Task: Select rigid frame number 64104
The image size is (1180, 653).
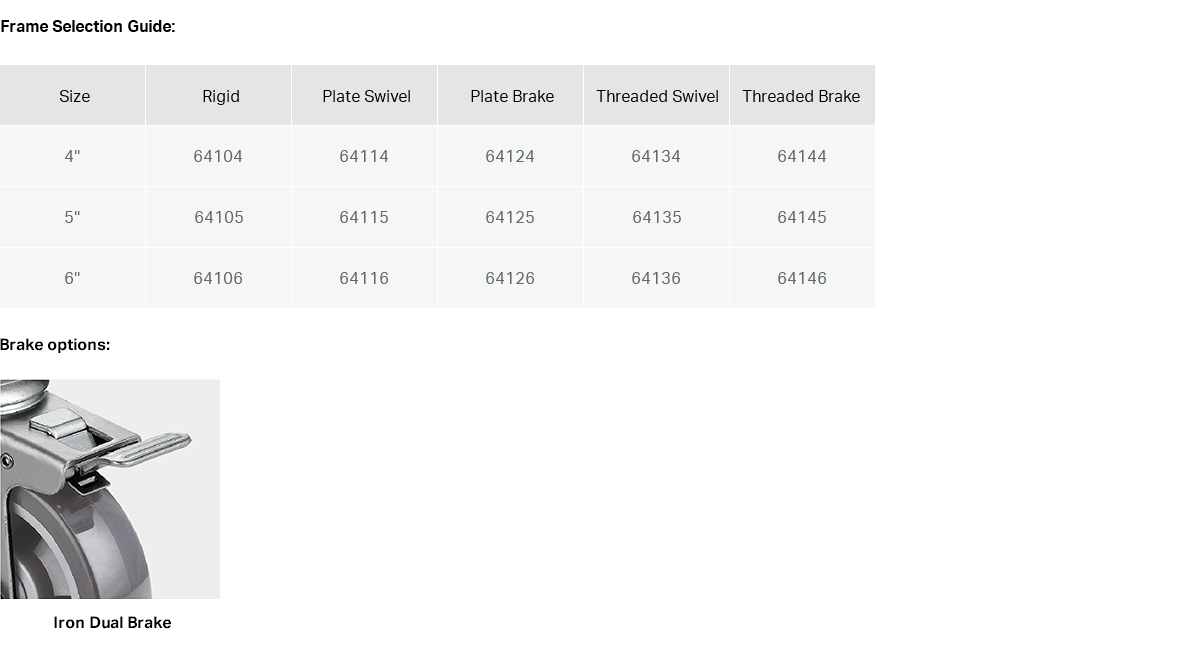Action: pos(218,156)
